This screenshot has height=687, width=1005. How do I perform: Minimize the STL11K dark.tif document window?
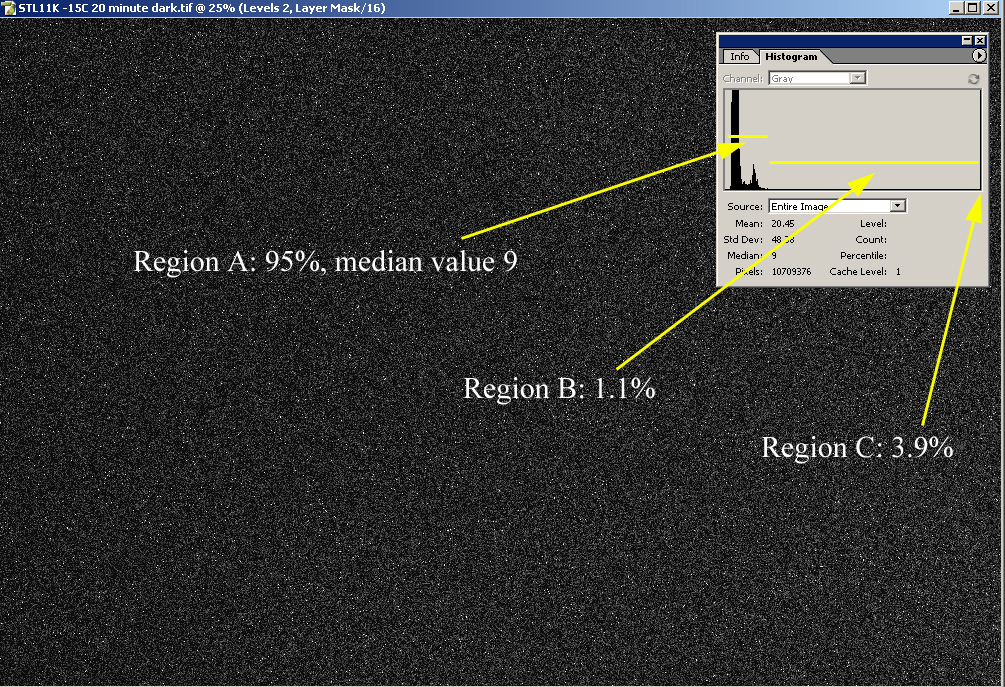(x=955, y=8)
